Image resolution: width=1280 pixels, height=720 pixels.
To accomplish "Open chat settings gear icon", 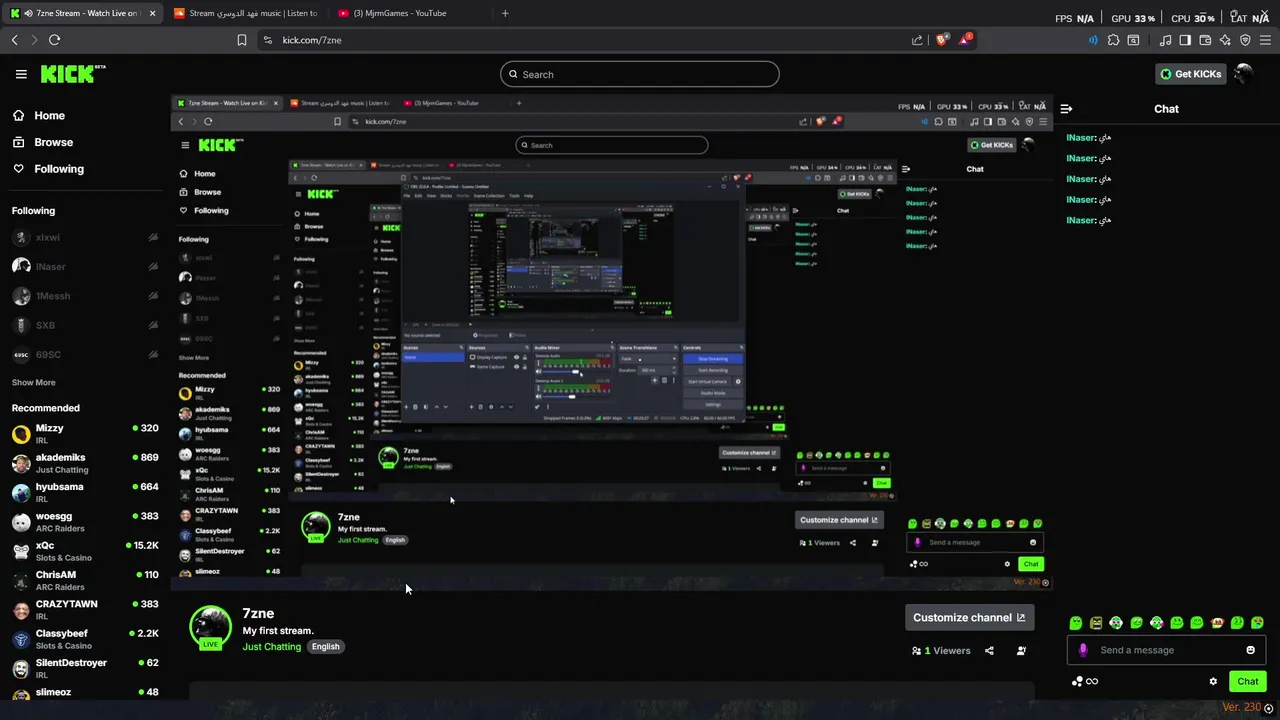I will click(x=1213, y=681).
